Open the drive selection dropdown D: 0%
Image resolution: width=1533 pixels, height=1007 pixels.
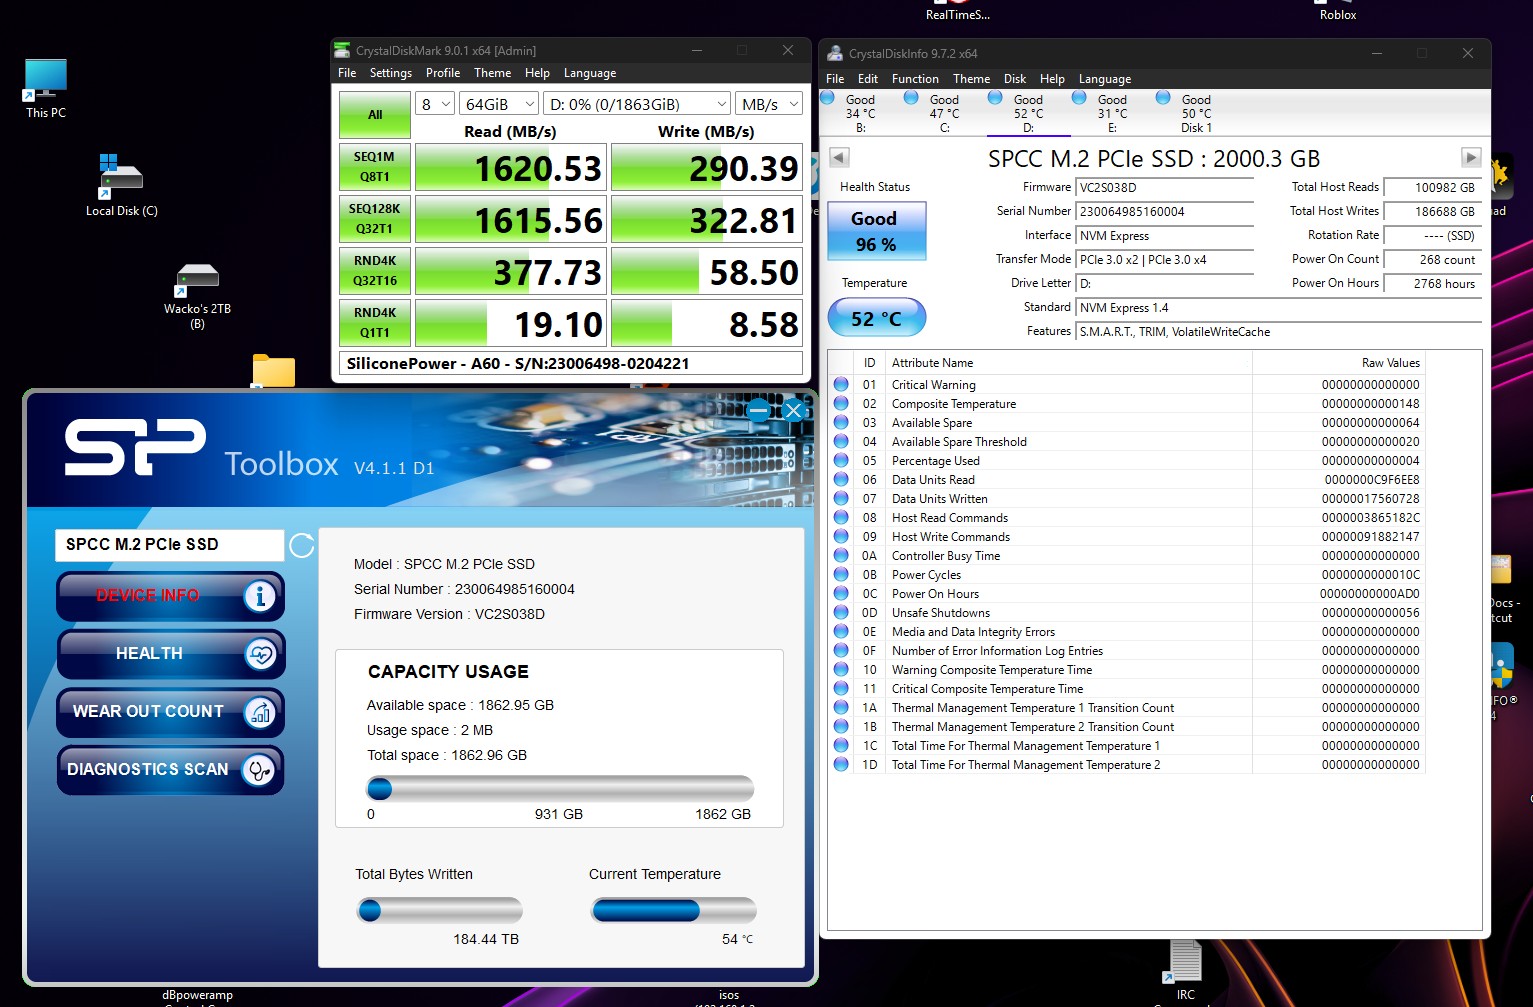[638, 104]
